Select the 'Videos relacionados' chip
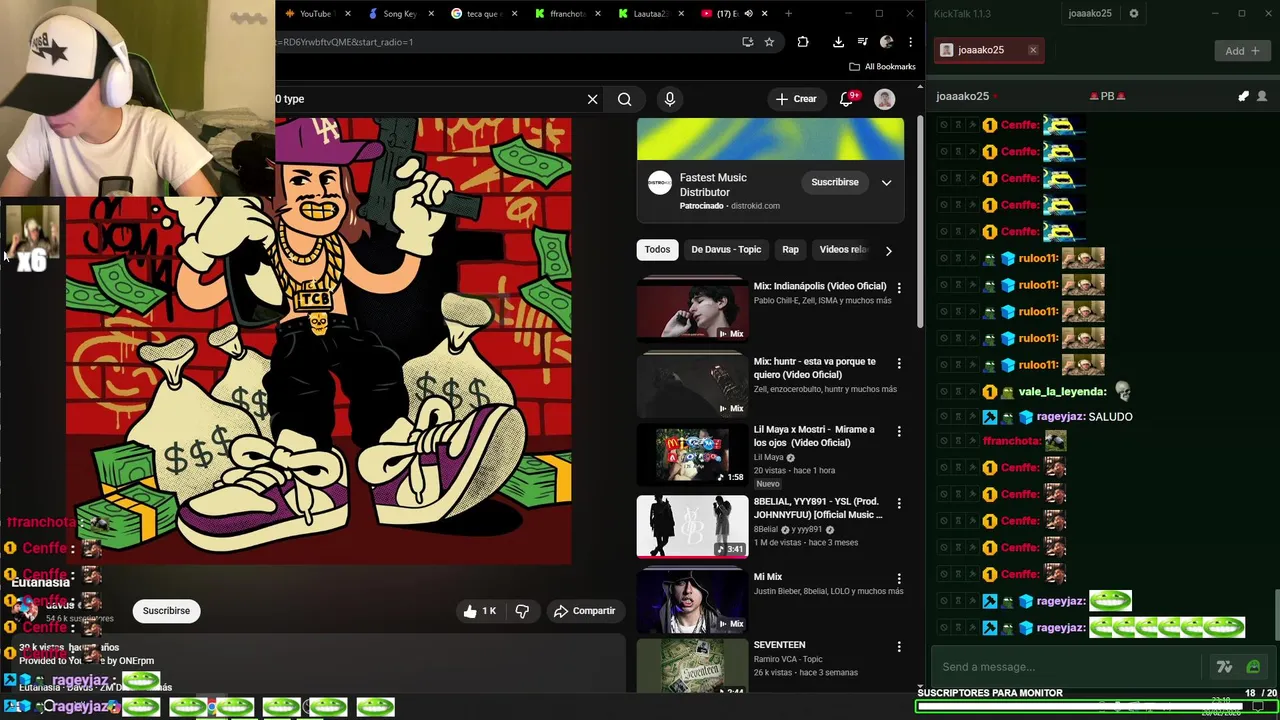Screen dimensions: 1280x720 (x=843, y=250)
